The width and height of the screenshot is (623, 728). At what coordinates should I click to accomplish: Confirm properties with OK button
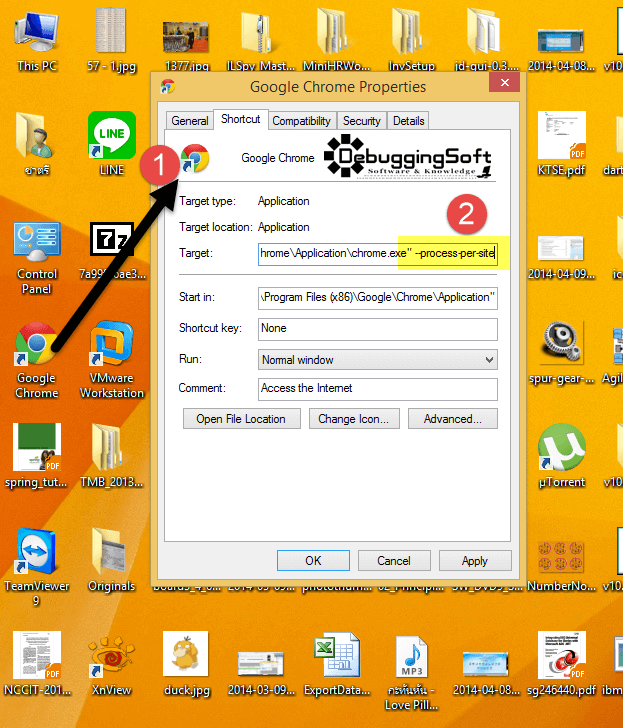point(313,561)
